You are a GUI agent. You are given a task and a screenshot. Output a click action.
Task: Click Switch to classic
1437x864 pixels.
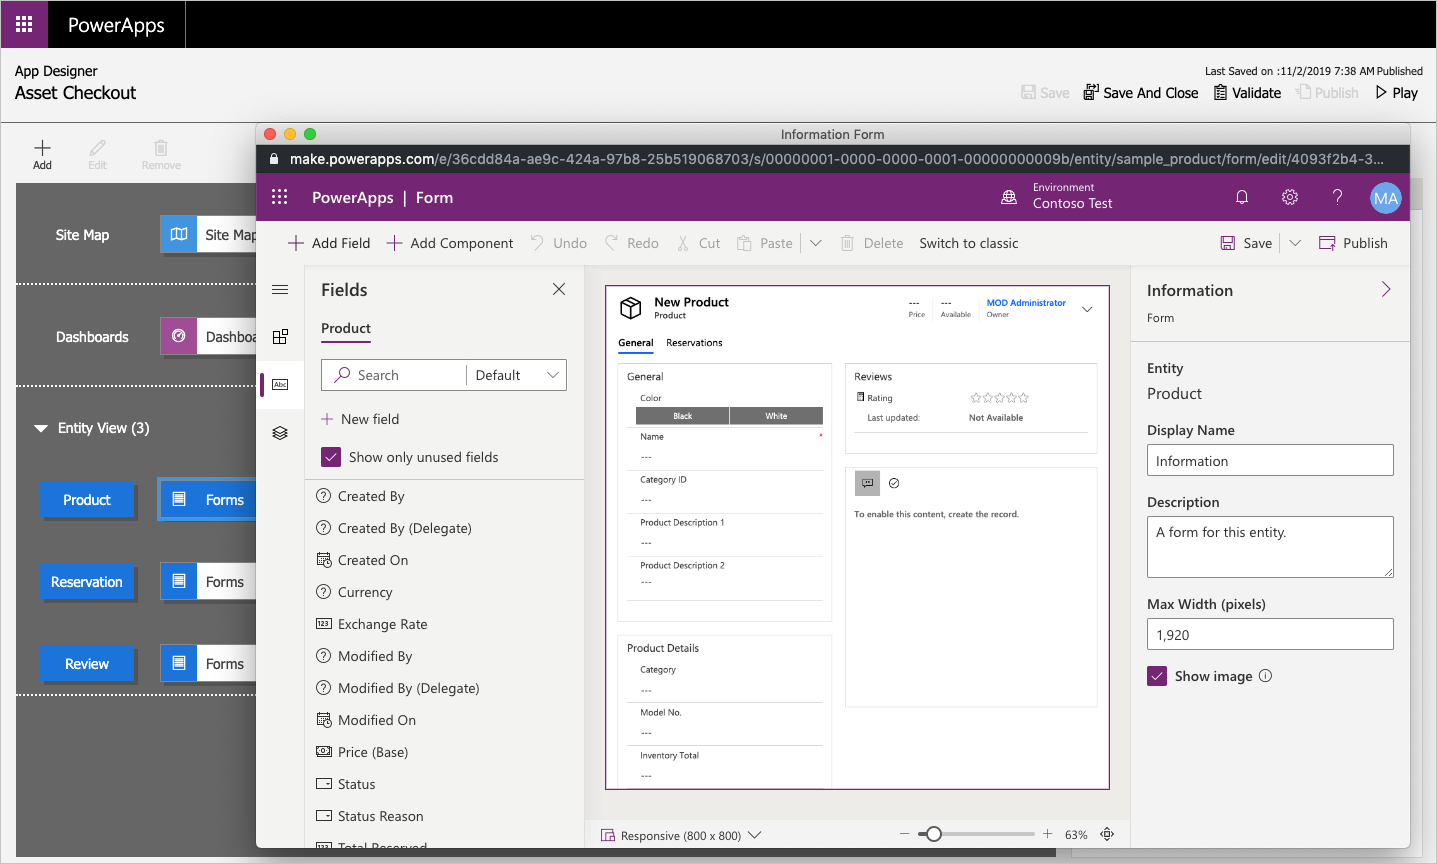969,243
